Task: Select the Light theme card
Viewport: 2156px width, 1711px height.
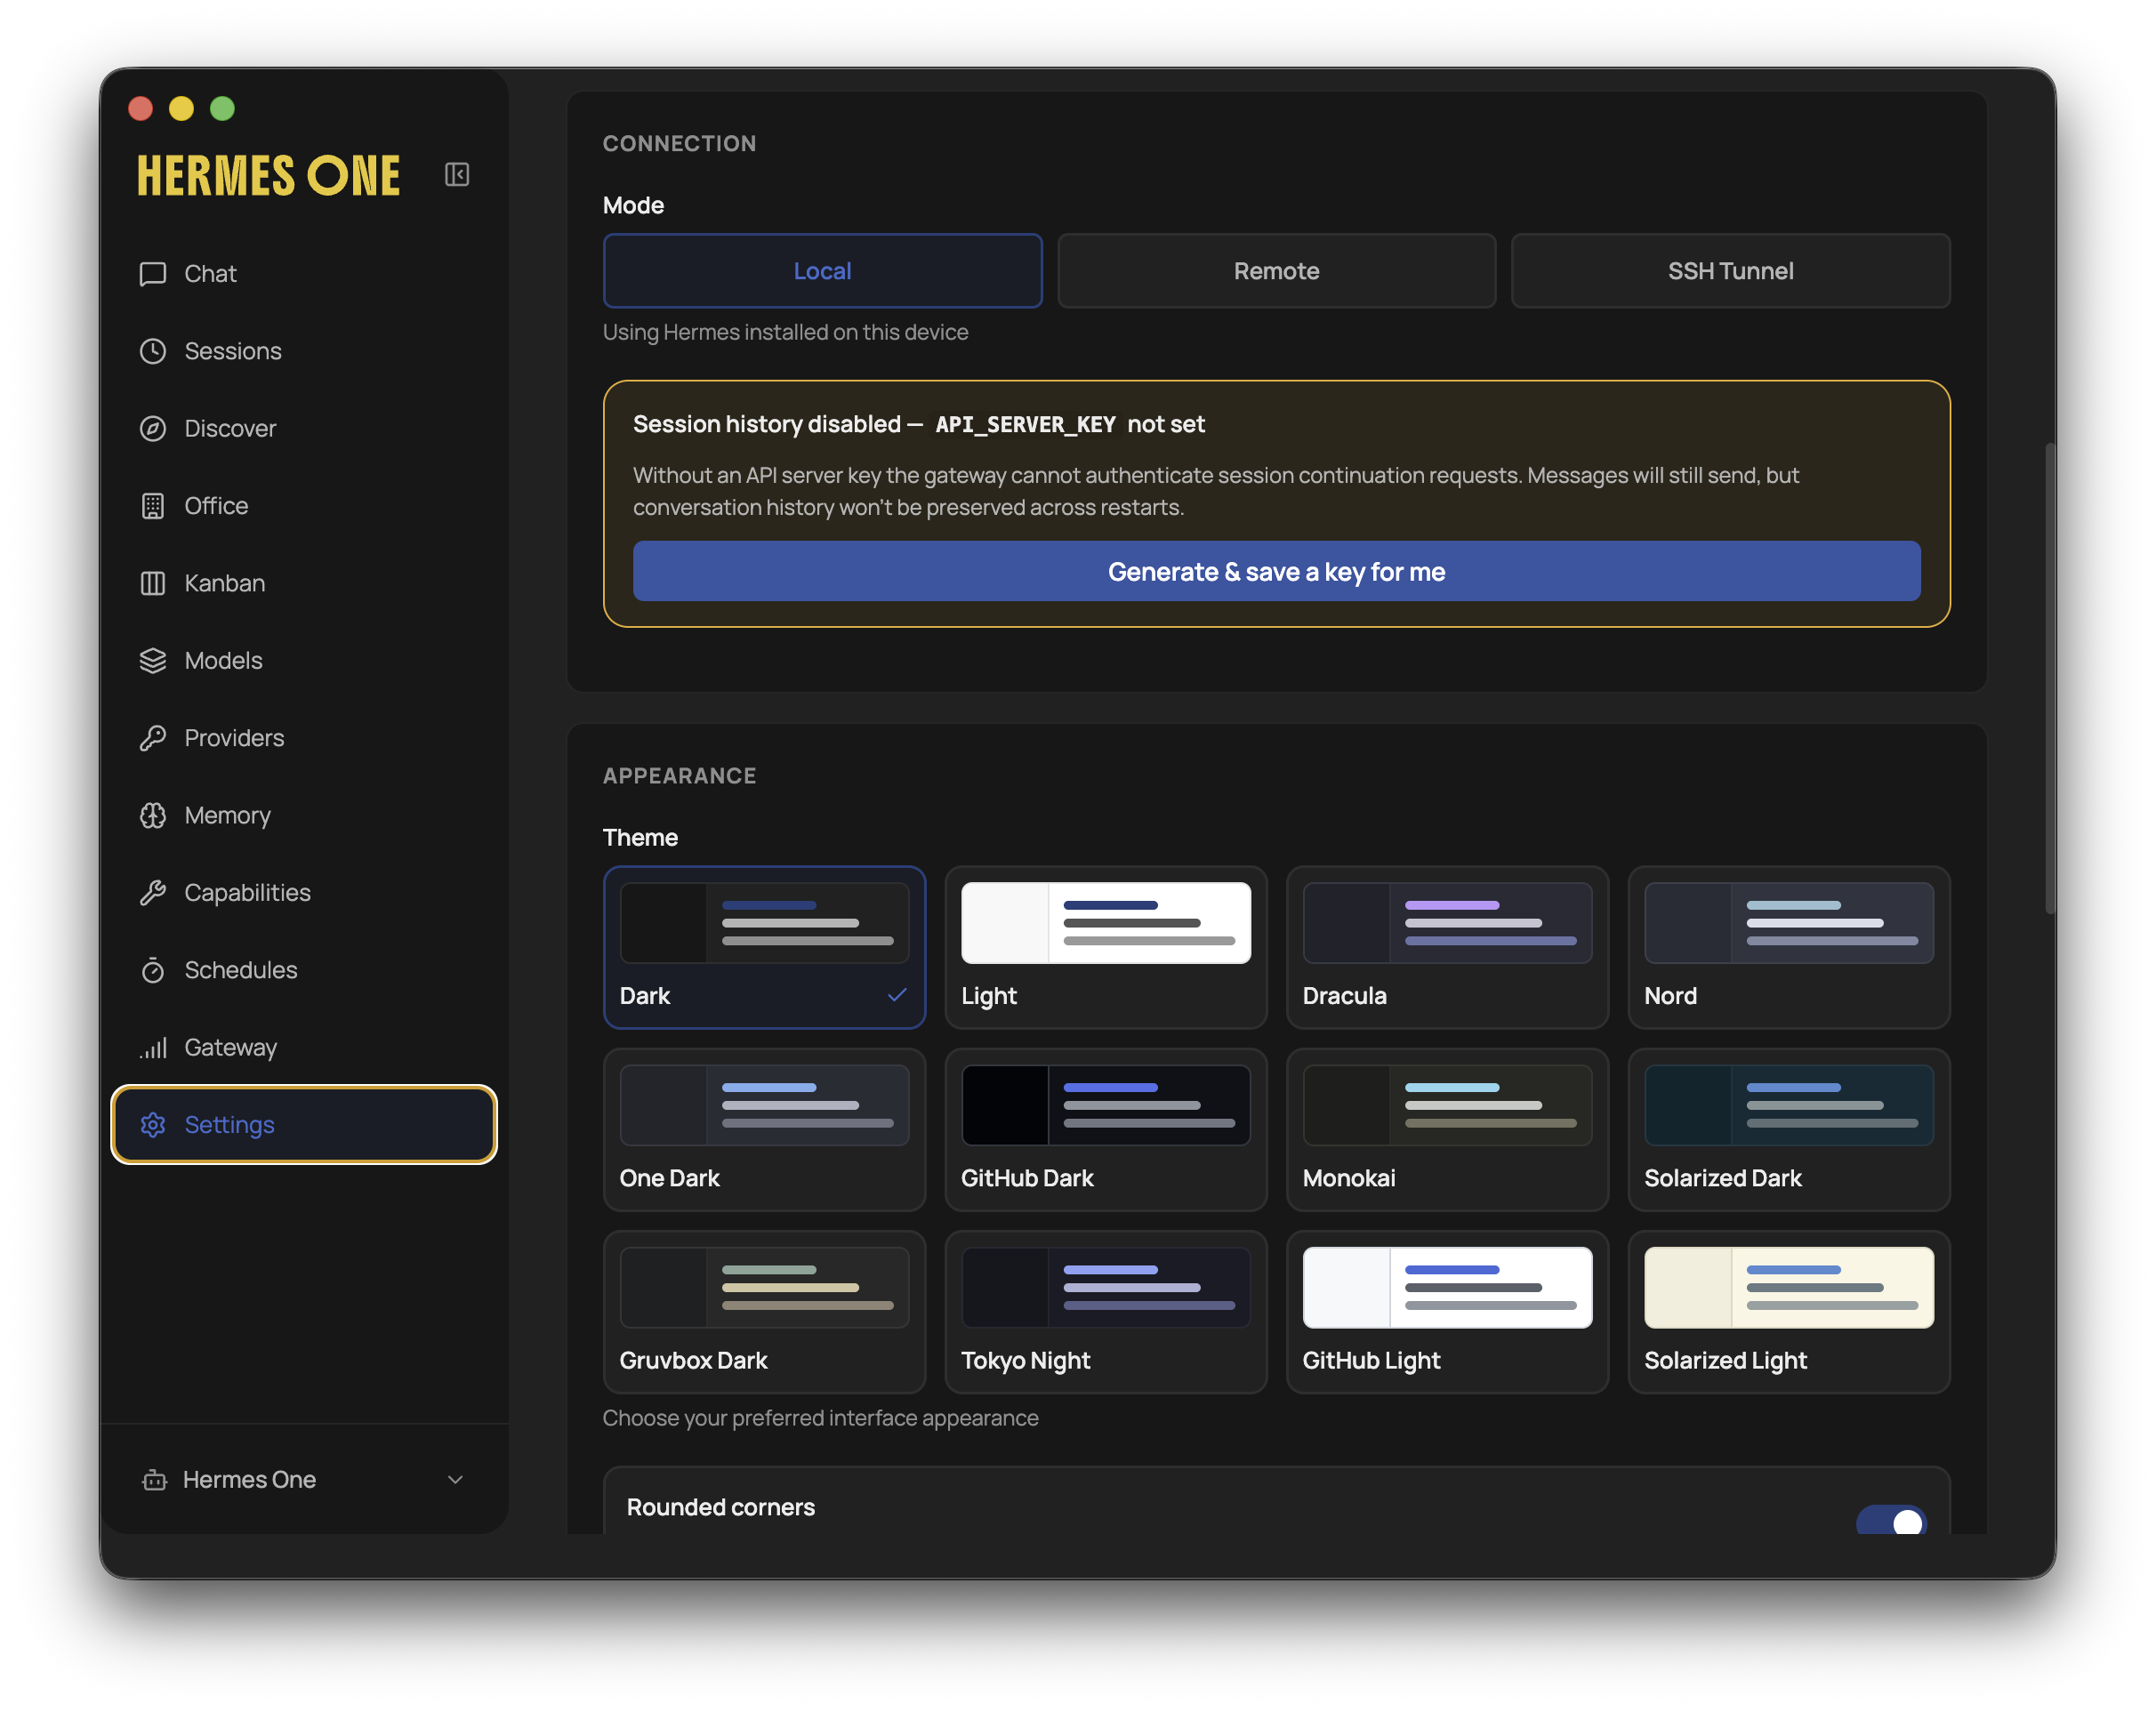Action: click(x=1106, y=947)
